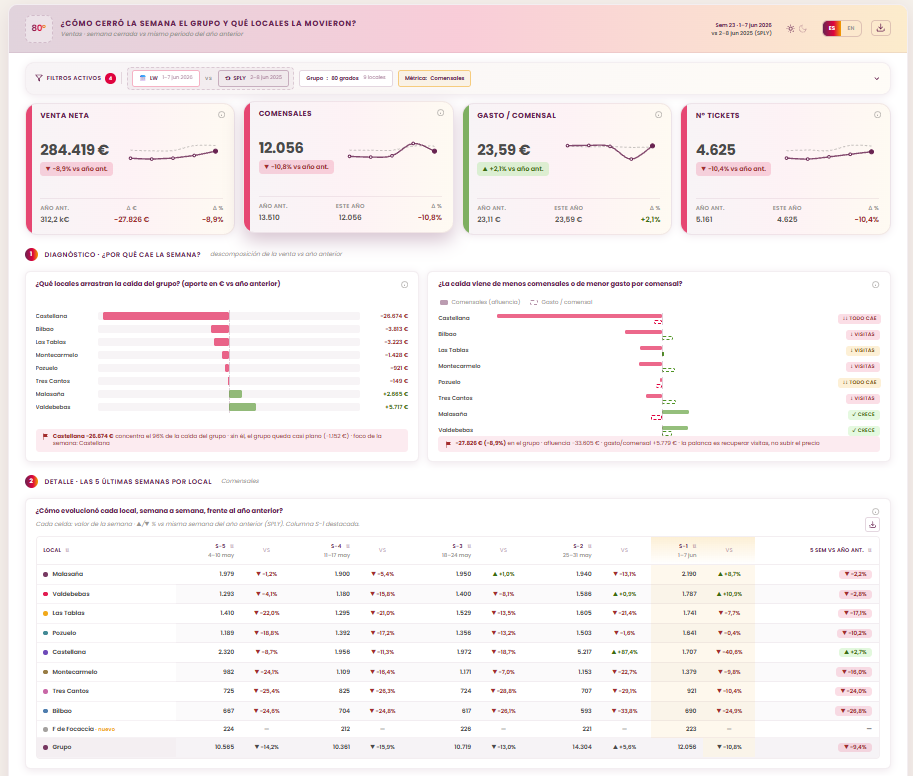
Task: Switch language to EN
Action: [851, 28]
